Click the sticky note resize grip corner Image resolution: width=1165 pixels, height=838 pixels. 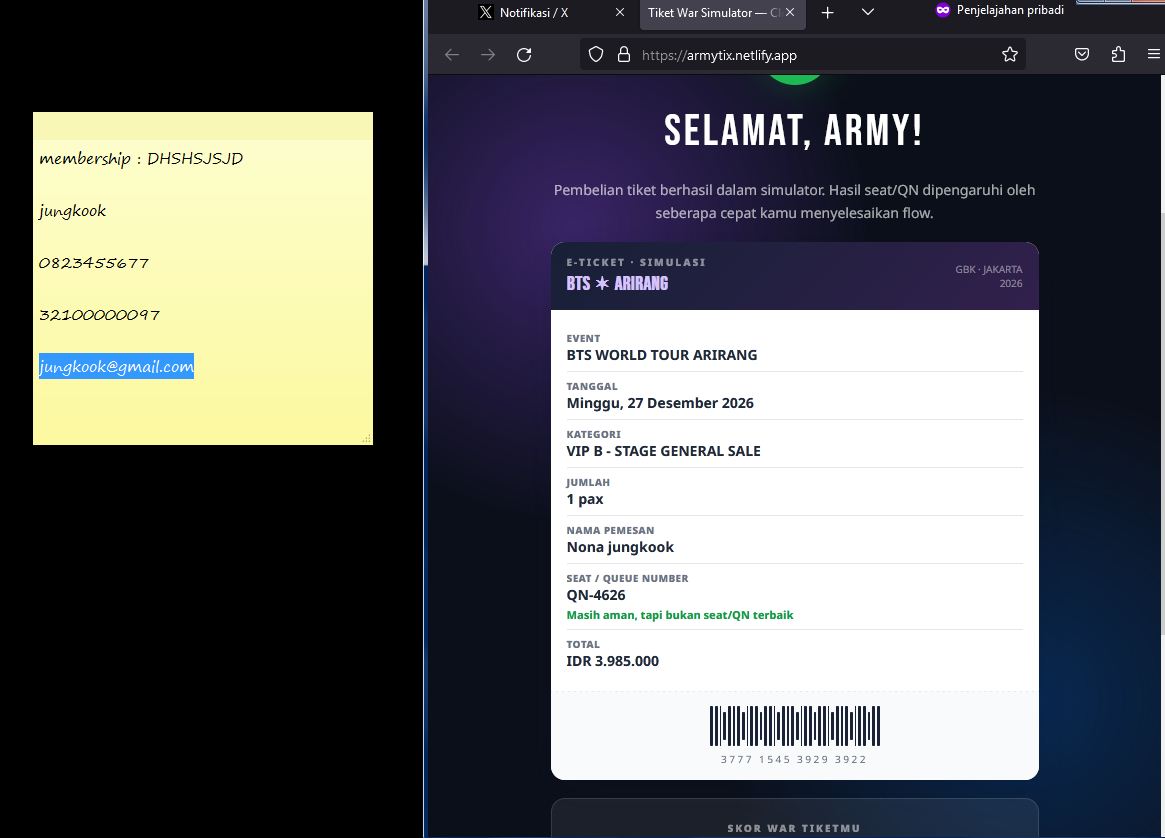(x=366, y=438)
